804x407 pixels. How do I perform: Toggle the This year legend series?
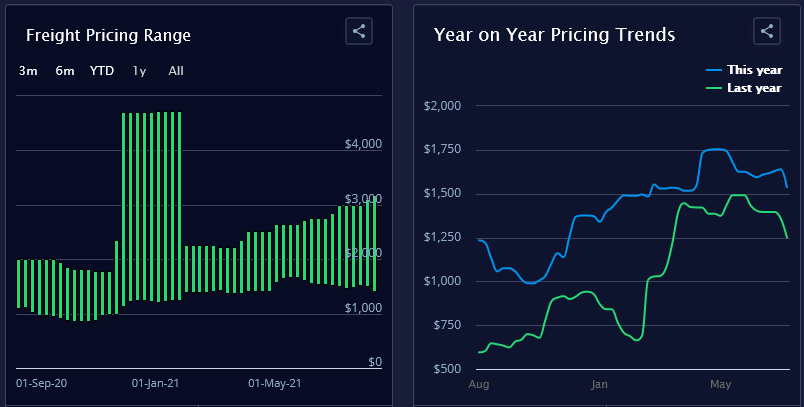tap(744, 70)
